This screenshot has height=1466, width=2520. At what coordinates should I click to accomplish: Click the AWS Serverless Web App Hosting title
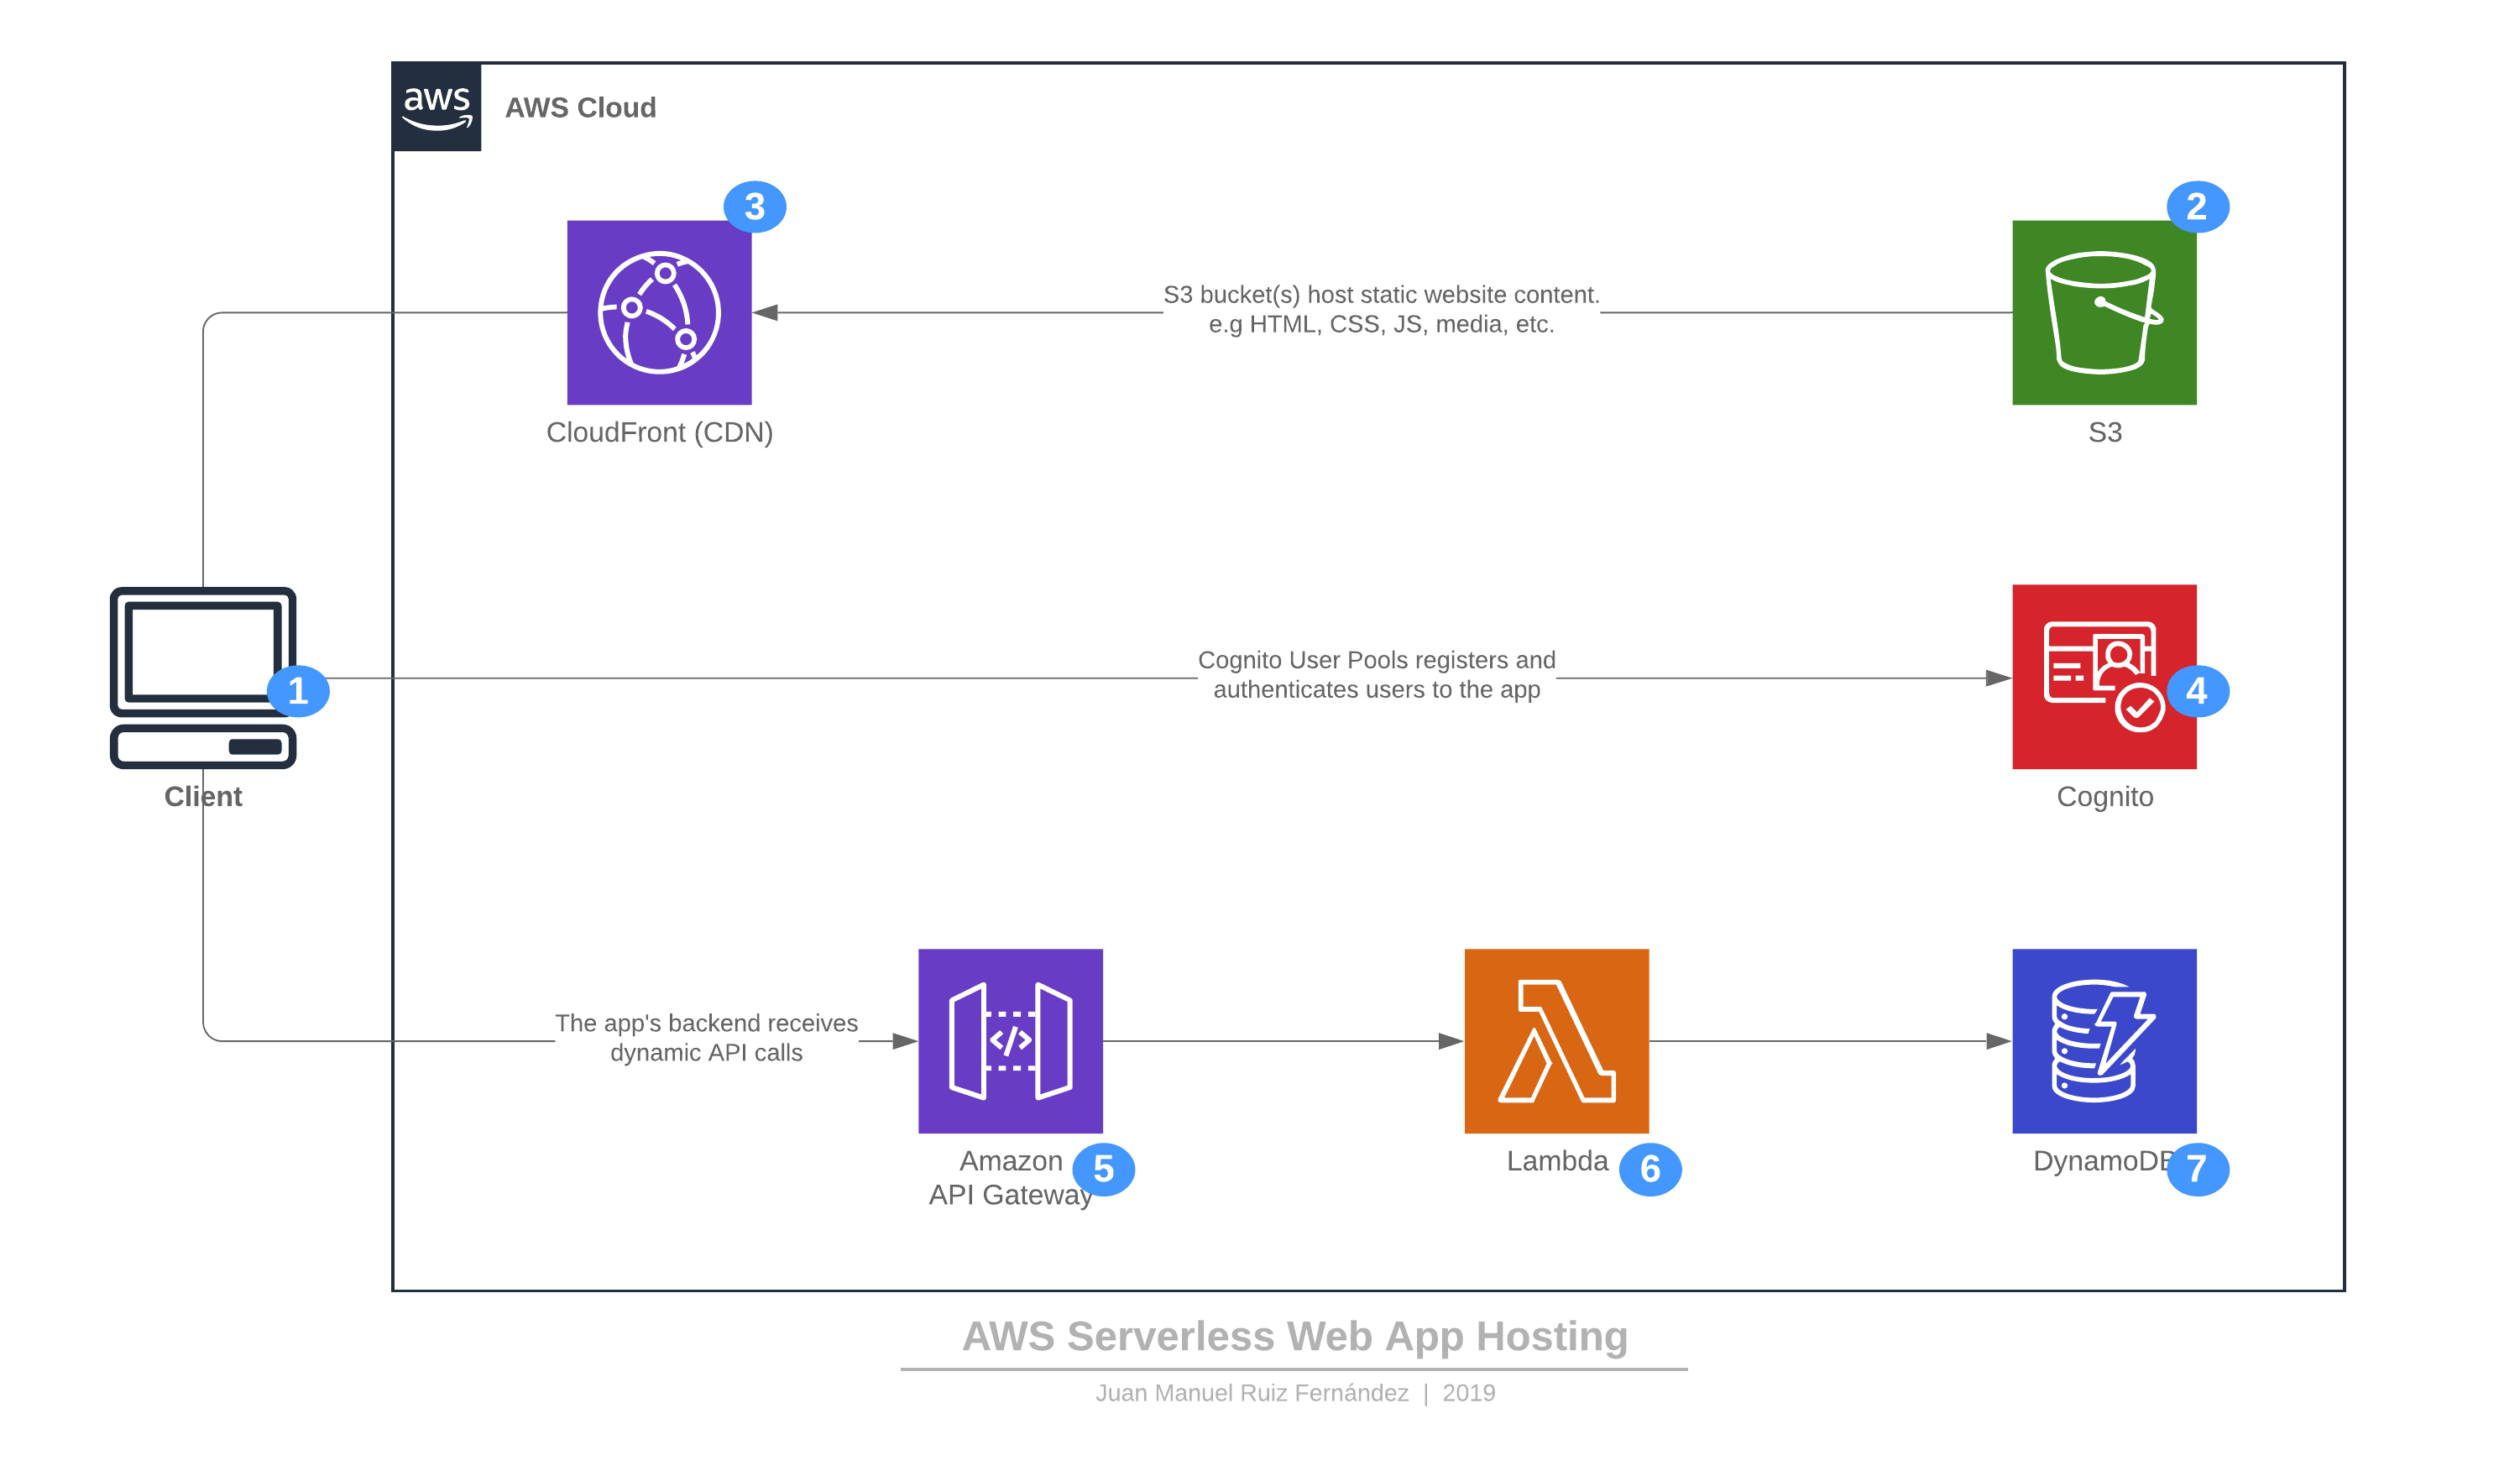coord(1294,1336)
